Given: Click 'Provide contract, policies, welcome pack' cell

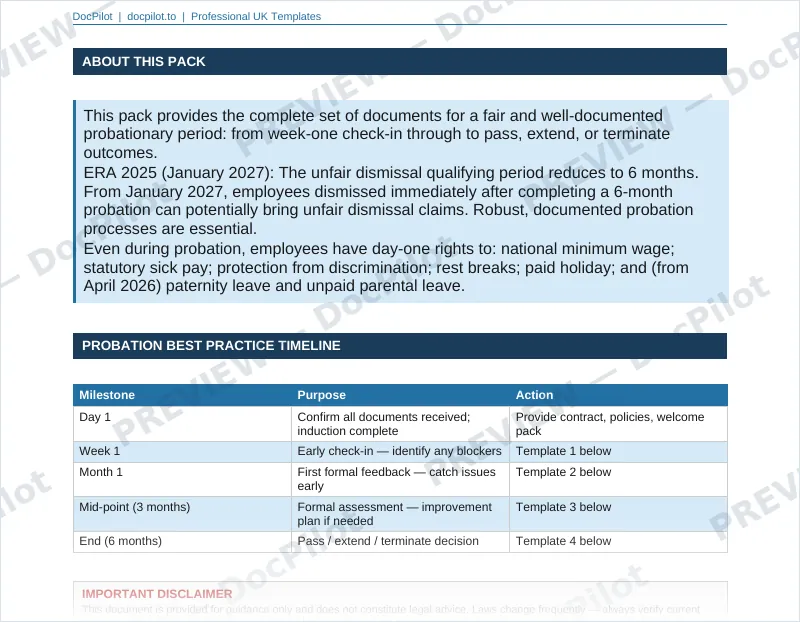Looking at the screenshot, I should click(618, 424).
